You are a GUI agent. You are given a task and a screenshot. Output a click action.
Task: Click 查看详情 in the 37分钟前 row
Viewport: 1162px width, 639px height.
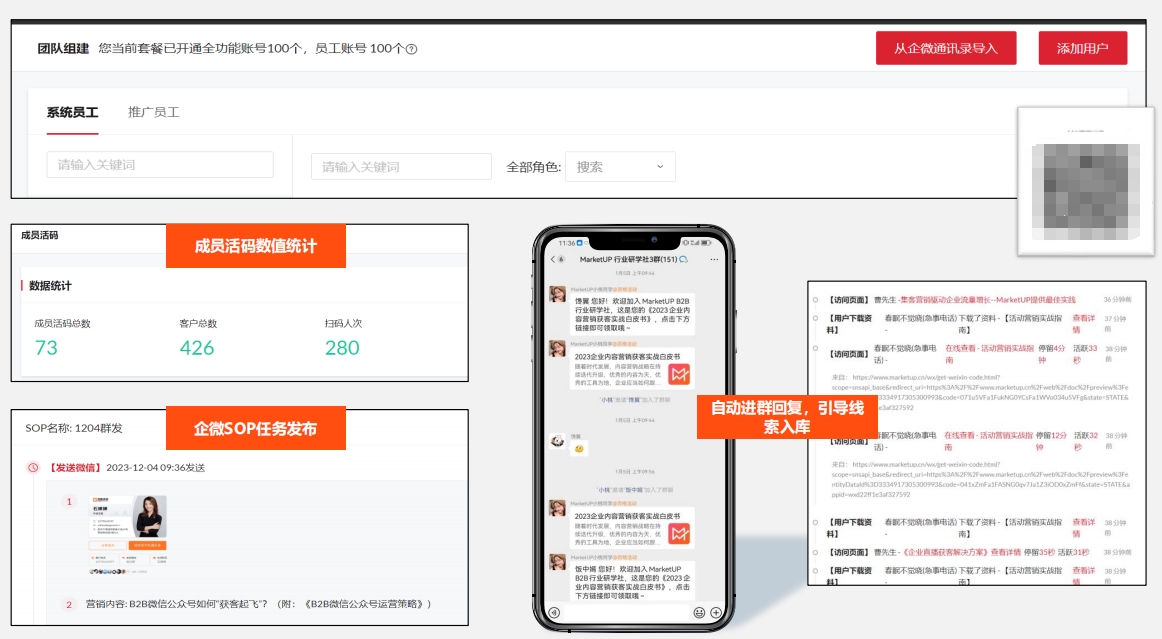1083,323
